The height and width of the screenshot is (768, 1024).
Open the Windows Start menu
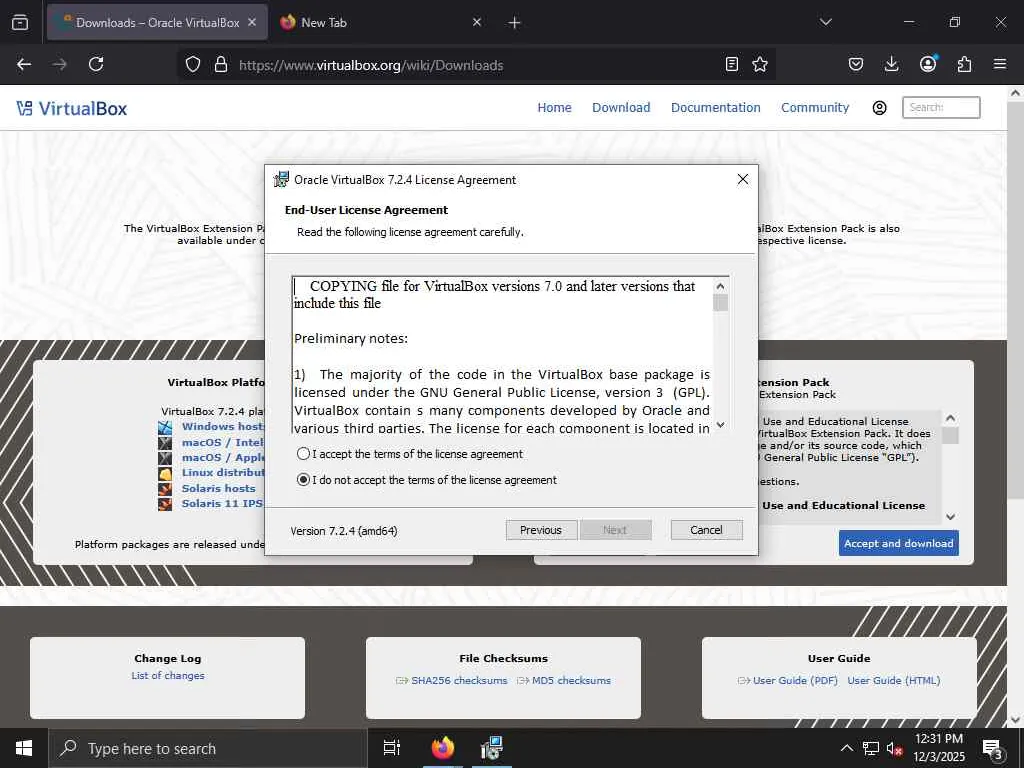coord(24,748)
